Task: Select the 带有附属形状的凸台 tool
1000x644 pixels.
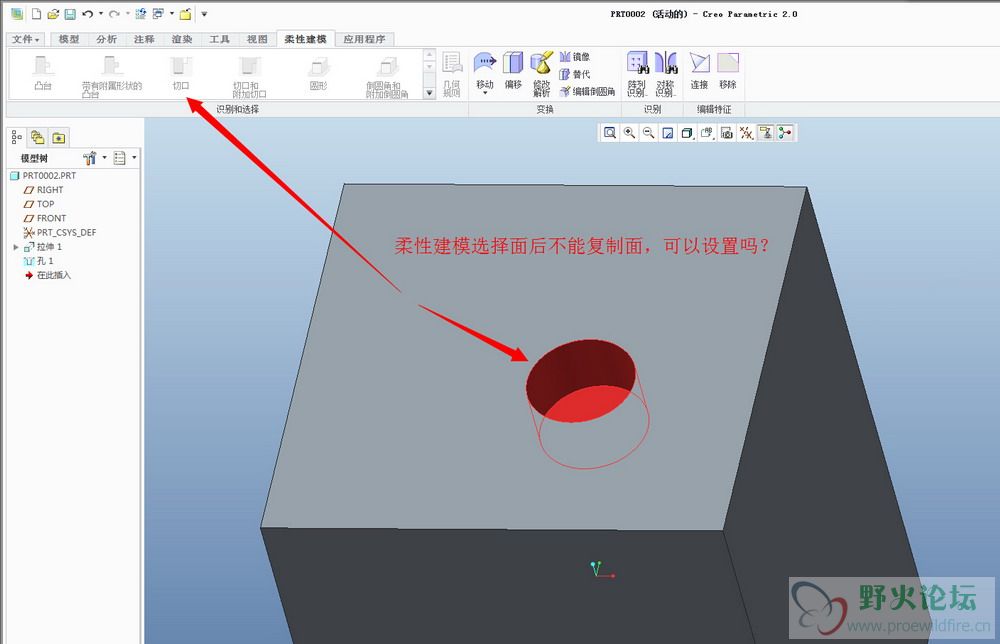Action: (x=112, y=77)
